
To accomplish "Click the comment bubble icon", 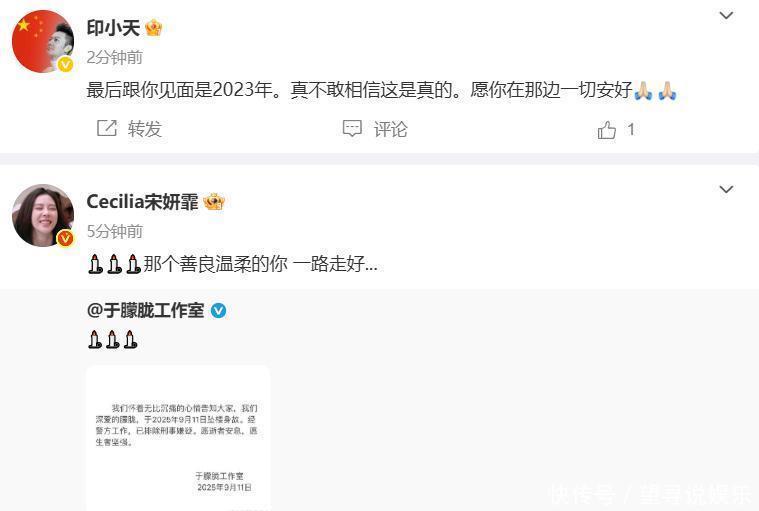I will (x=352, y=128).
